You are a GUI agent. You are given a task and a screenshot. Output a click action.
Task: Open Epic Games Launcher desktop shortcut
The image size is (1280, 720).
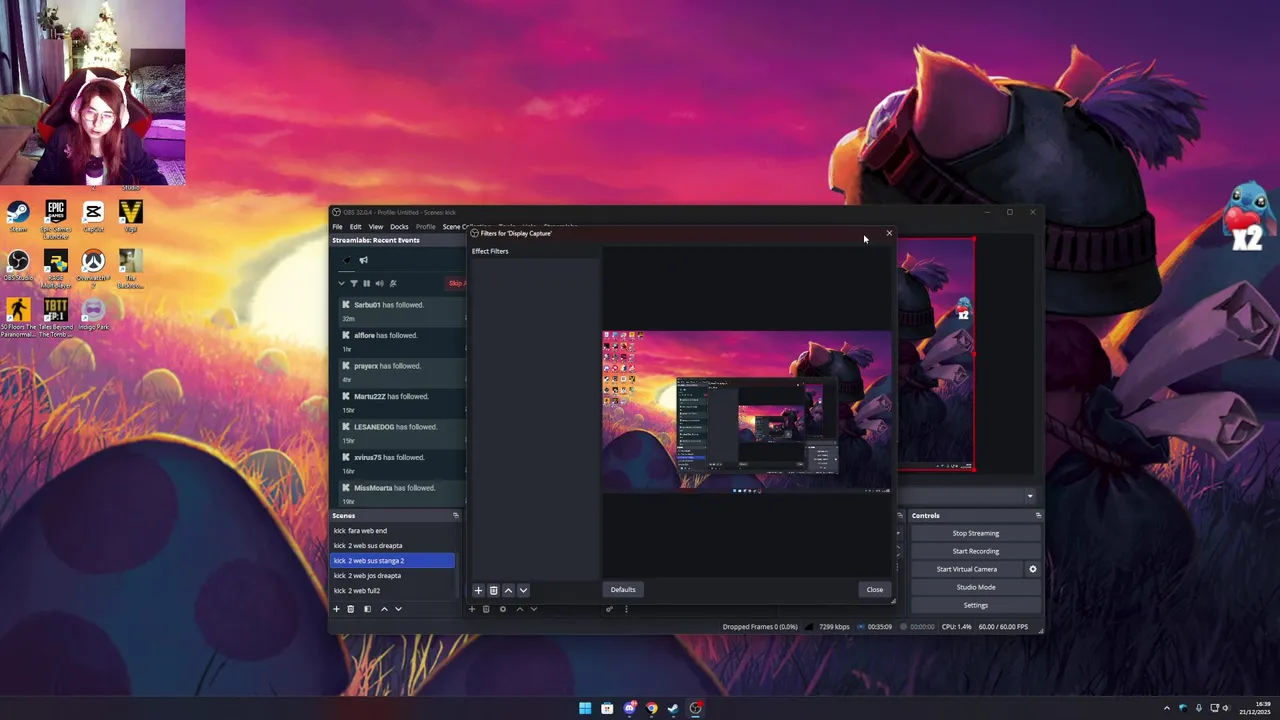pos(56,219)
